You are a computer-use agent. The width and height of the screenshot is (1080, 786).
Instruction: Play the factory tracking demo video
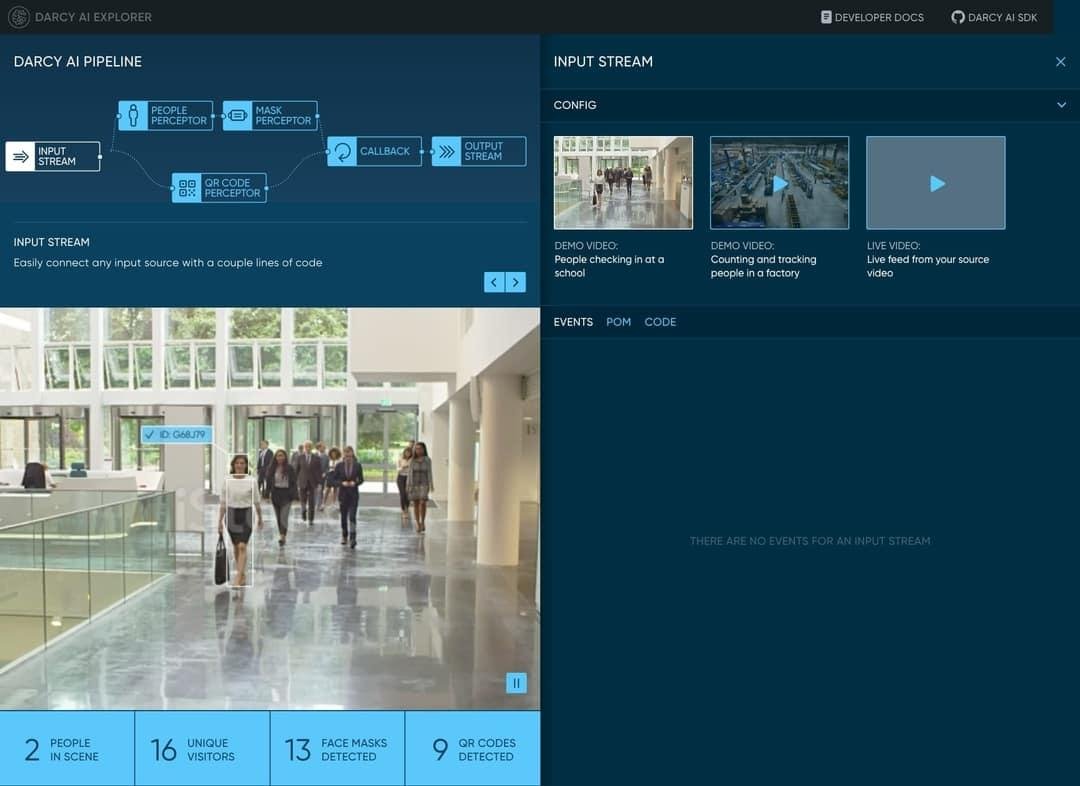(x=780, y=183)
